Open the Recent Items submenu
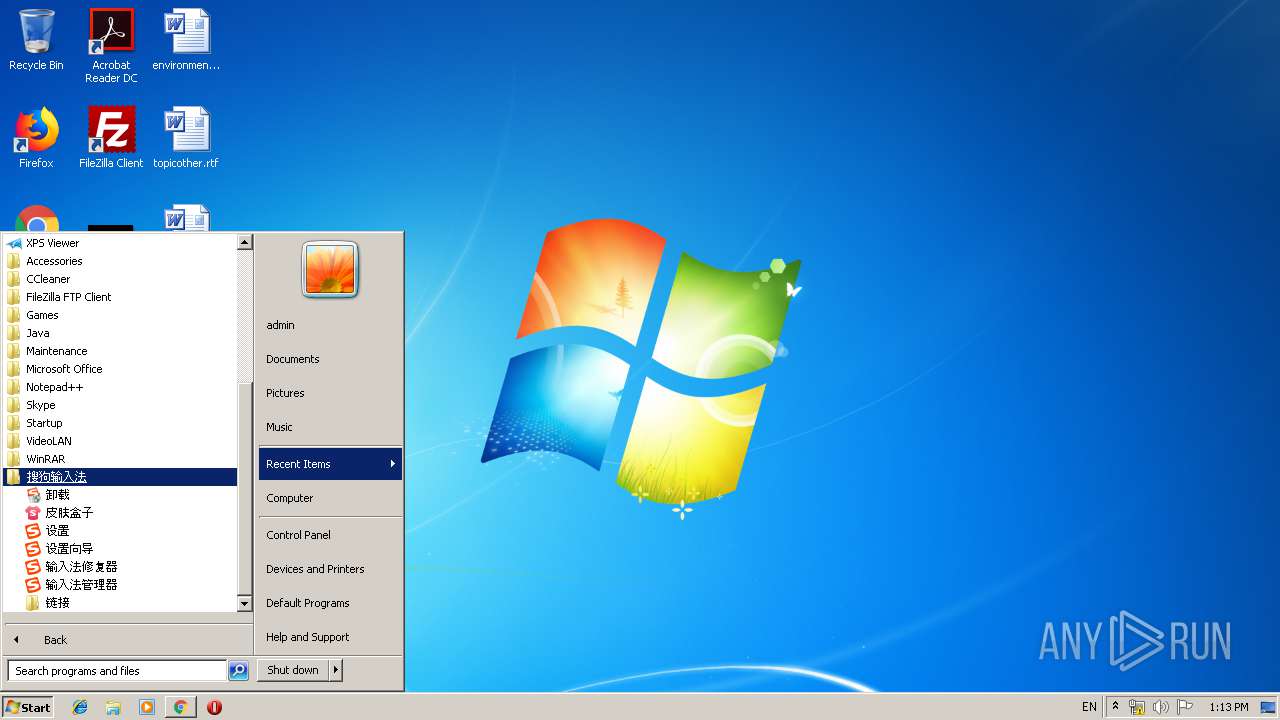This screenshot has width=1280, height=720. (330, 464)
